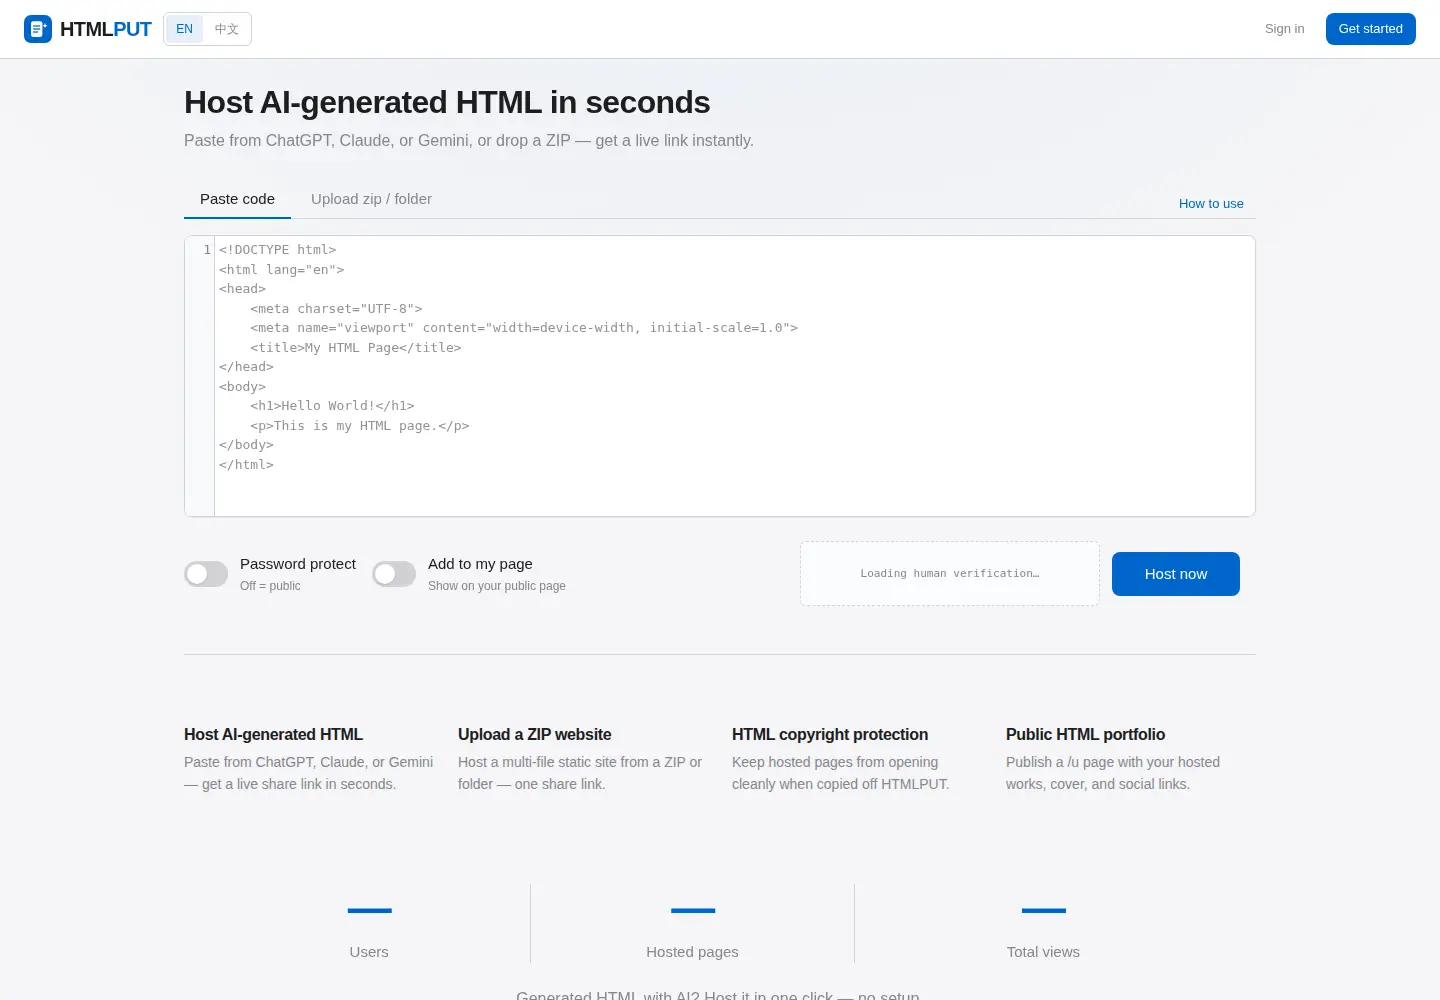Select the Paste code tab
This screenshot has height=1000, width=1440.
(237, 199)
